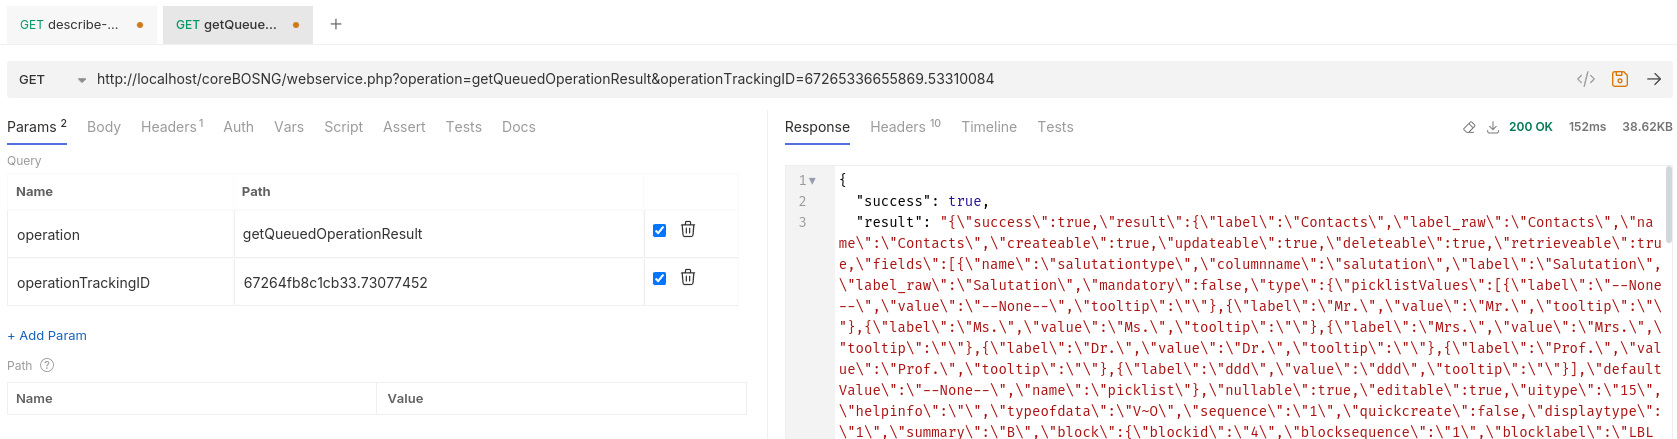Click the generate code icon in URL bar

click(1585, 79)
